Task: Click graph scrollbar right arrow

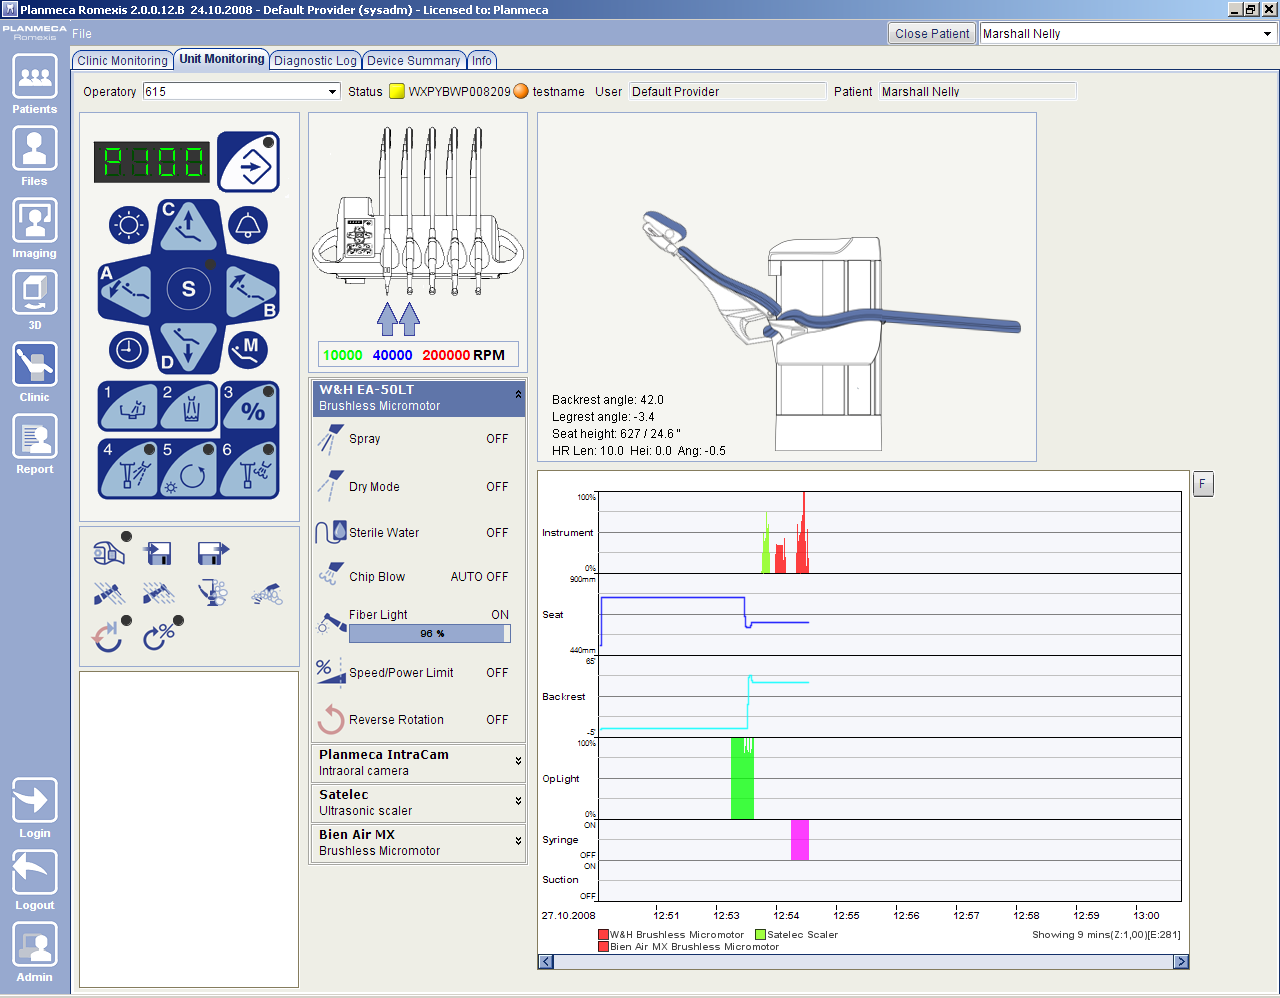Action: pyautogui.click(x=1181, y=962)
